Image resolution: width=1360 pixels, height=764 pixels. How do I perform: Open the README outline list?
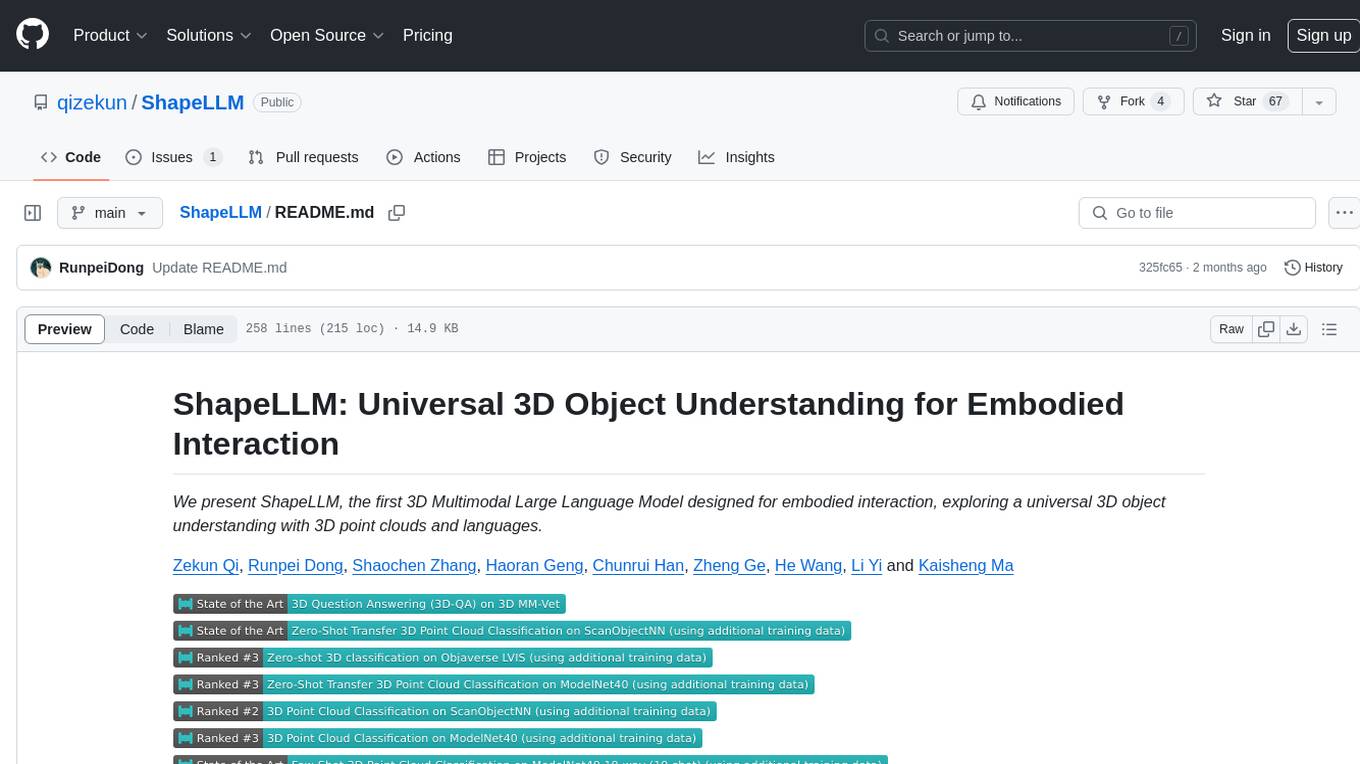pyautogui.click(x=1329, y=329)
